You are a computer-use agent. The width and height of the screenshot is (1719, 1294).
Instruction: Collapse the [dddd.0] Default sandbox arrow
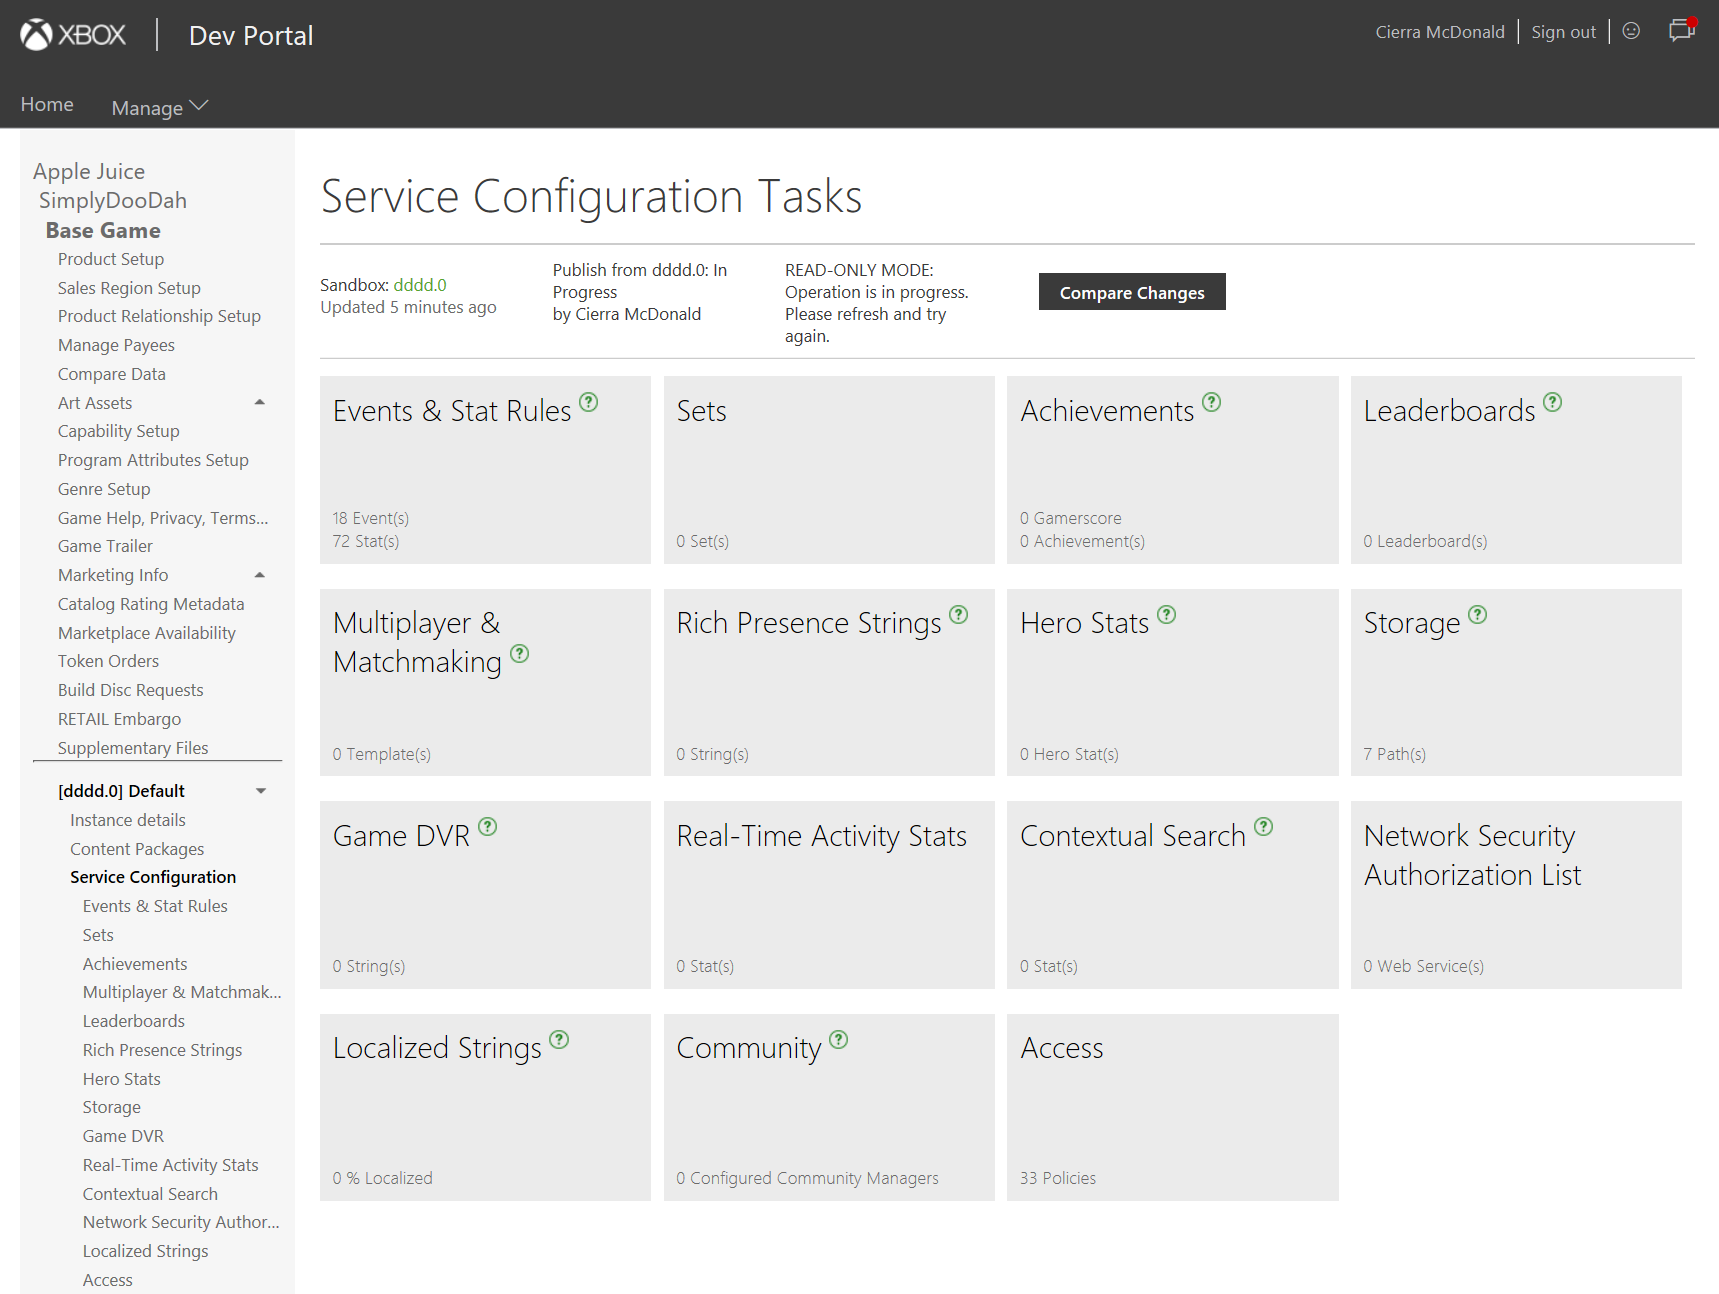[261, 791]
